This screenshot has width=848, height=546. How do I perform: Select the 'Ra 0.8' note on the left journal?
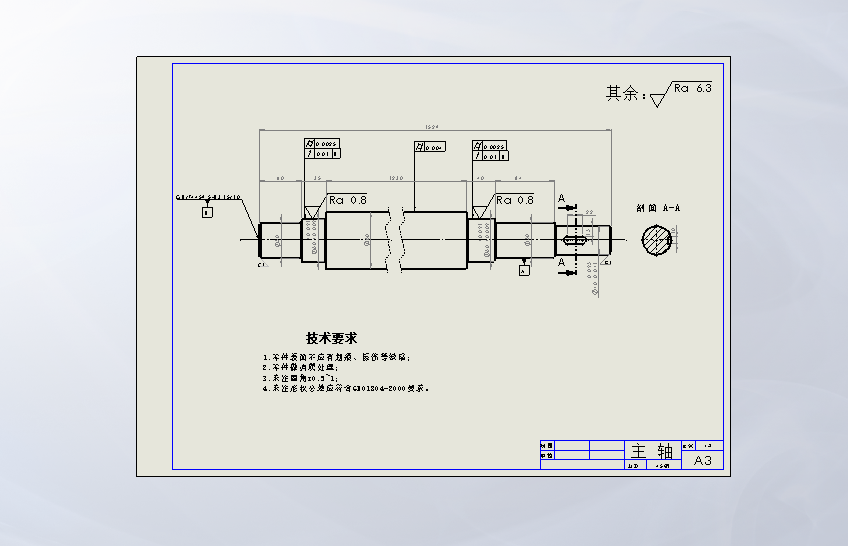tap(348, 200)
